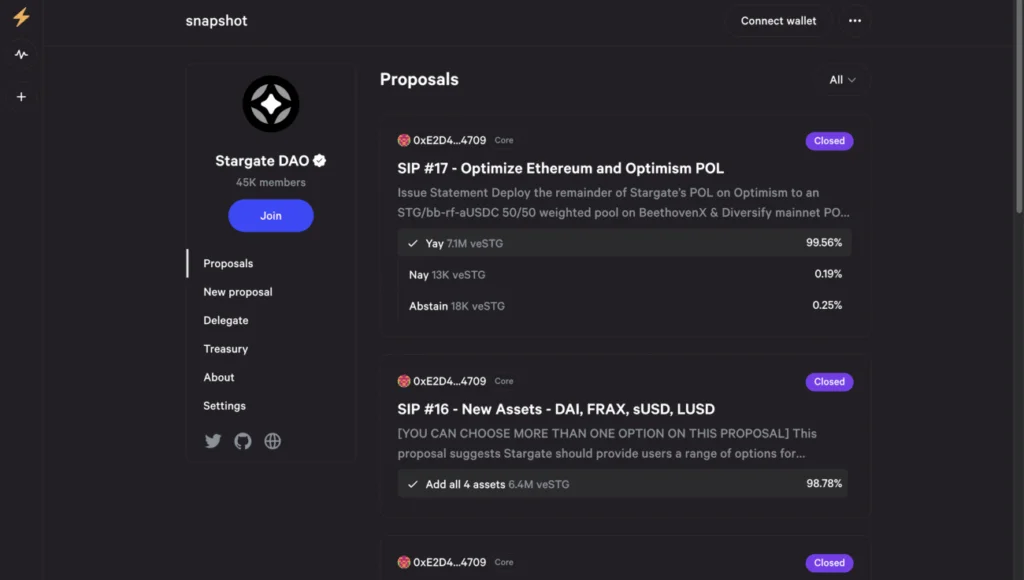Open the Treasury page
This screenshot has height=580, width=1024.
pyautogui.click(x=226, y=349)
